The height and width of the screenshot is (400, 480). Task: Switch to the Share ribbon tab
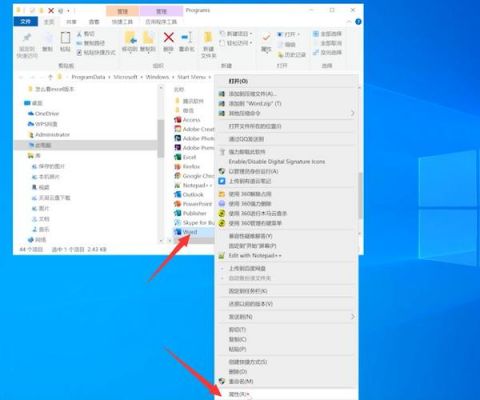click(x=71, y=22)
